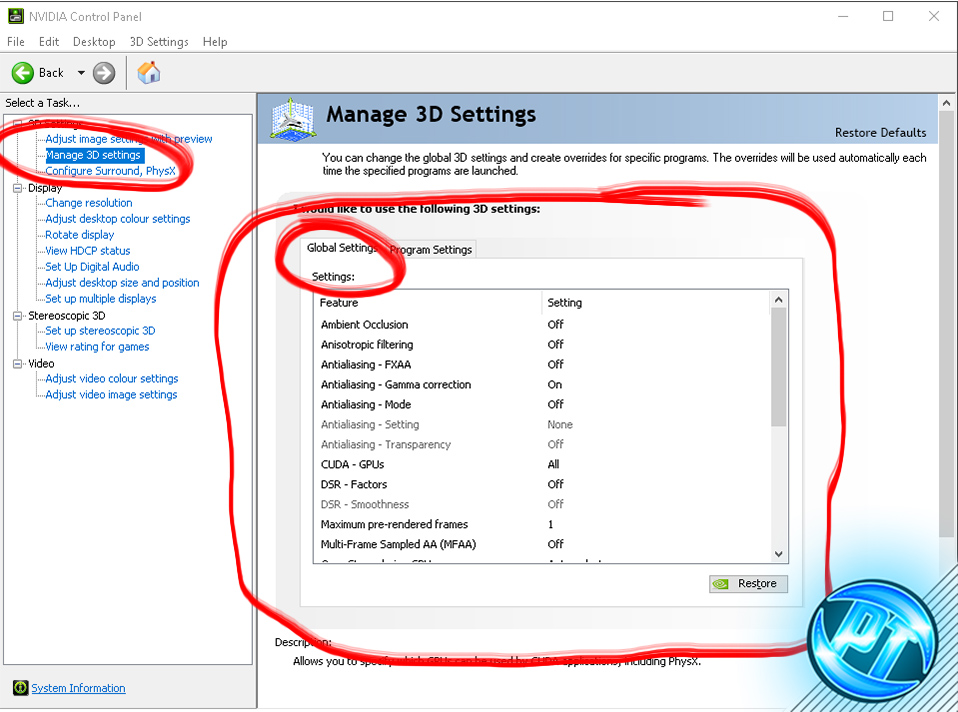Select the Antialiasing - Mode row

tap(543, 405)
